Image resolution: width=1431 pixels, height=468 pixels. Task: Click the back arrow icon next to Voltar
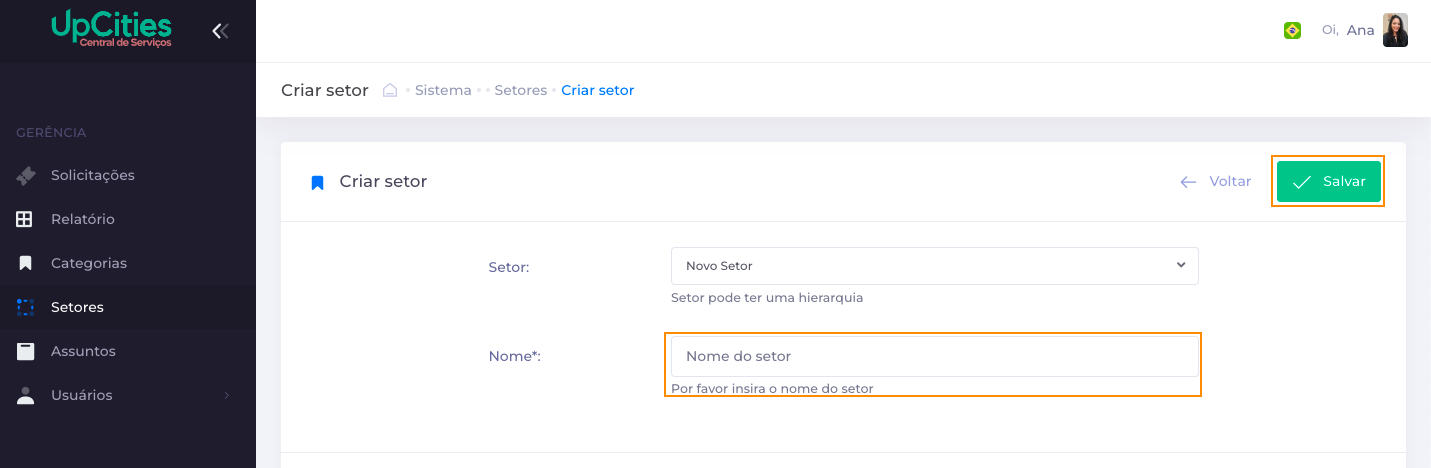[1188, 182]
